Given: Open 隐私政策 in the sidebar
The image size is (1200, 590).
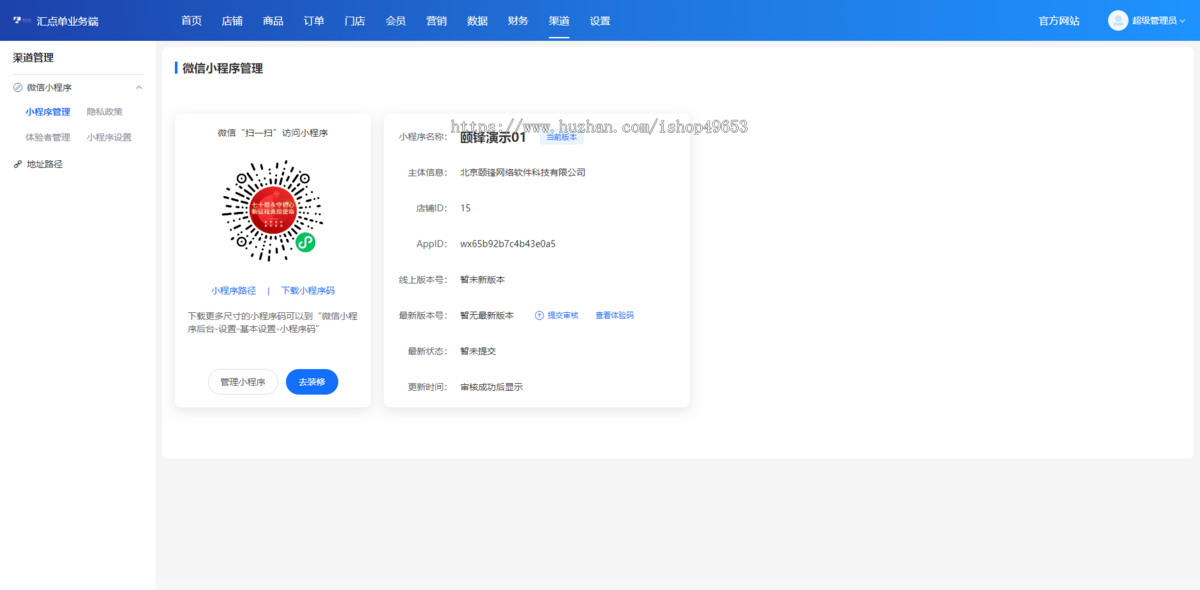Looking at the screenshot, I should [105, 112].
